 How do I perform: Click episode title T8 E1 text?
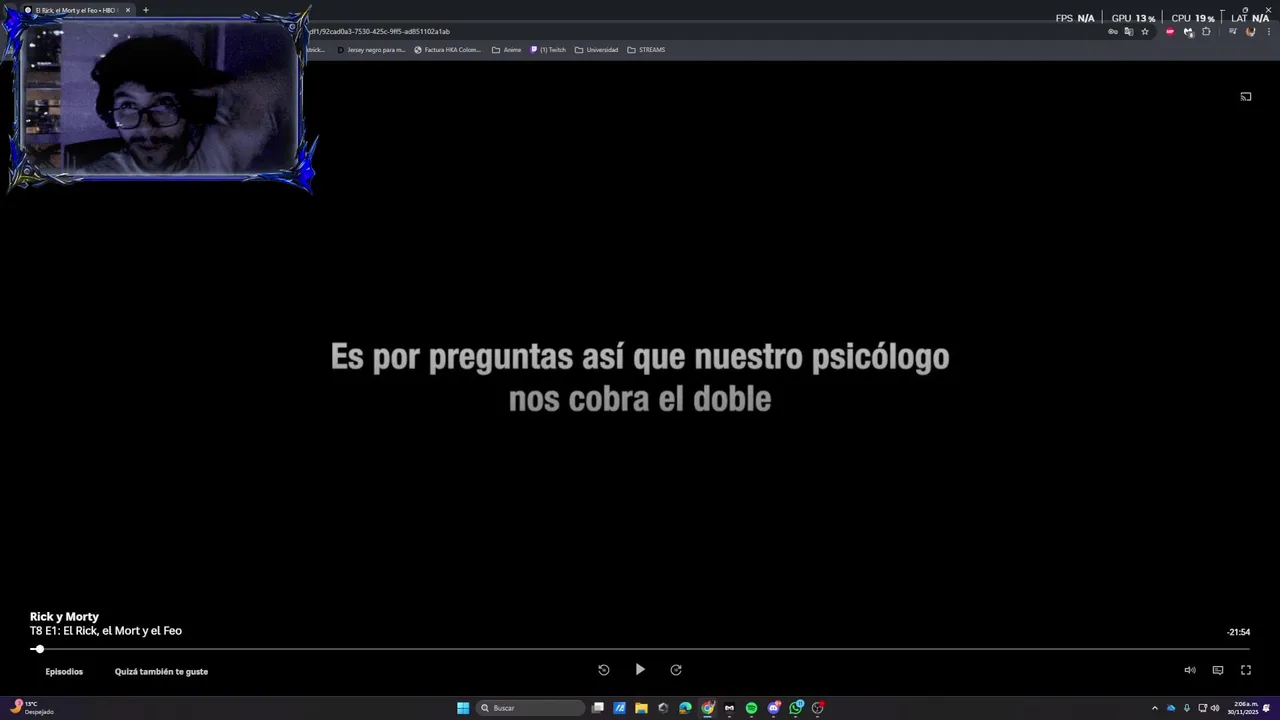106,631
